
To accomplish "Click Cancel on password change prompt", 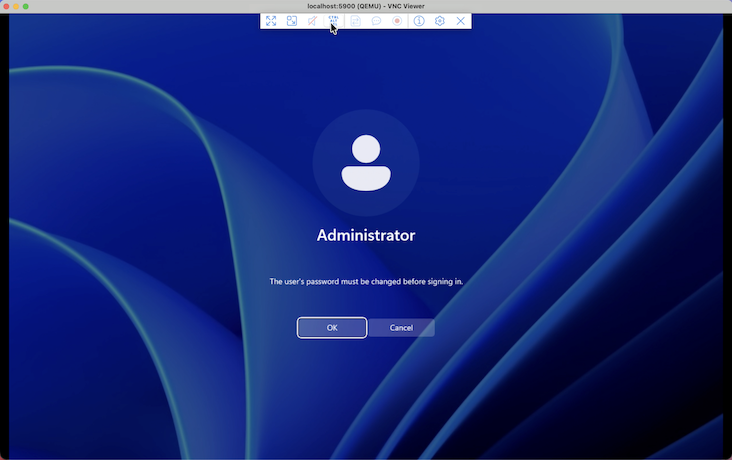I will [x=401, y=328].
